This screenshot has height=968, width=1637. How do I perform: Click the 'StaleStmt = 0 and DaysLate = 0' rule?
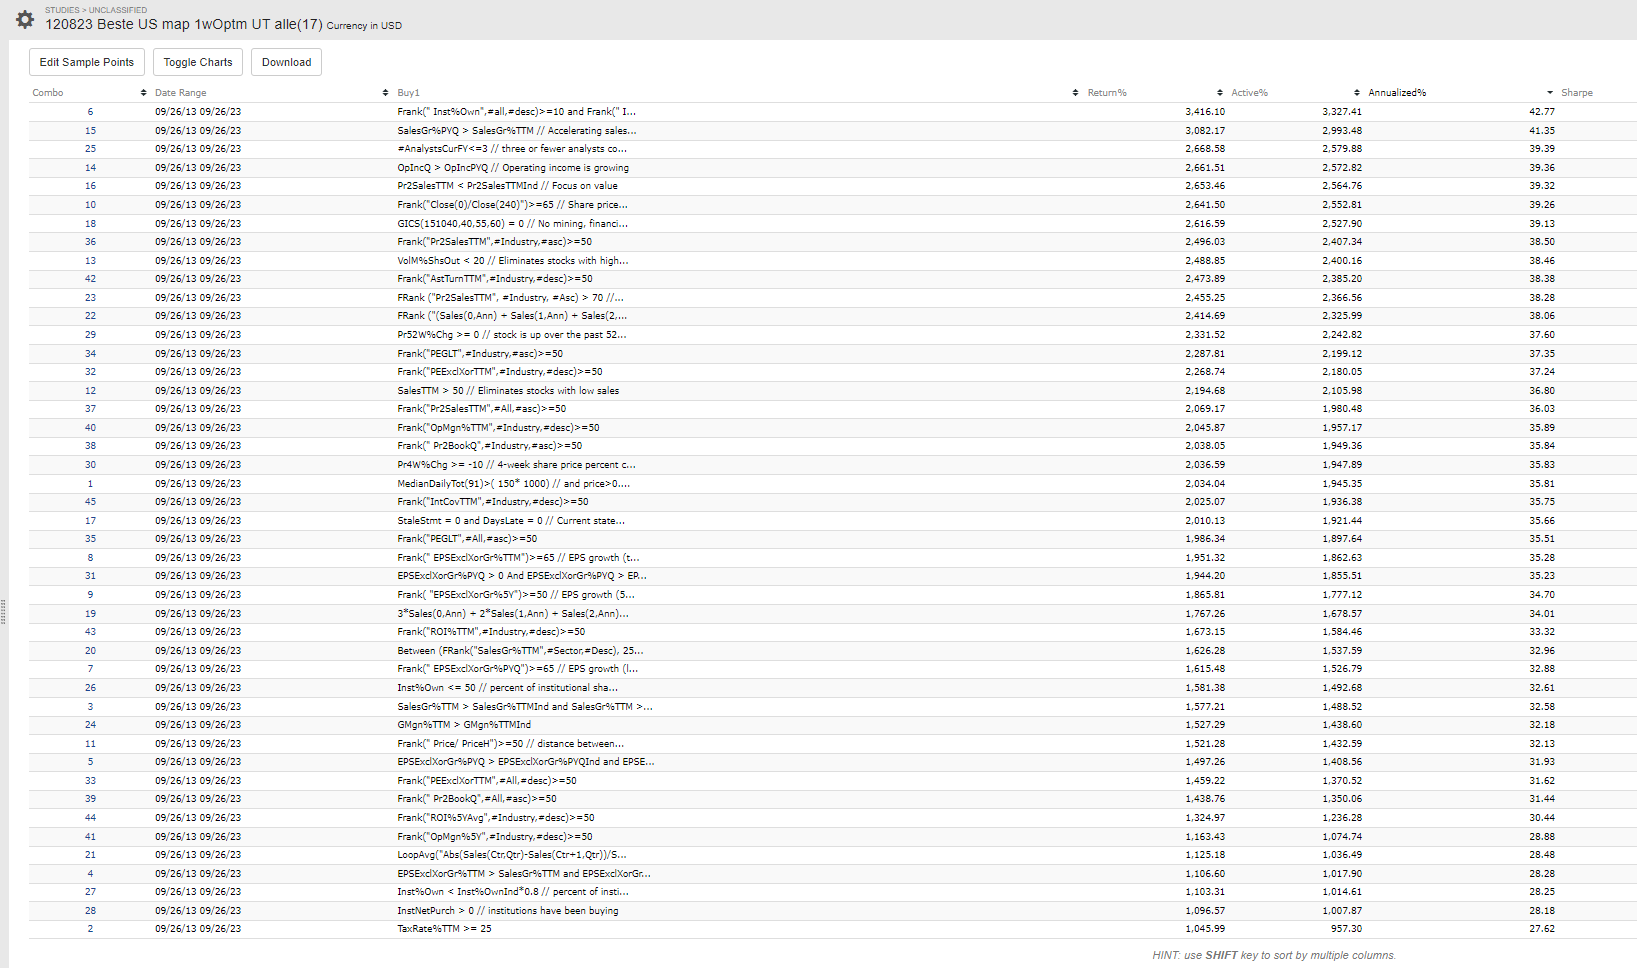511,521
